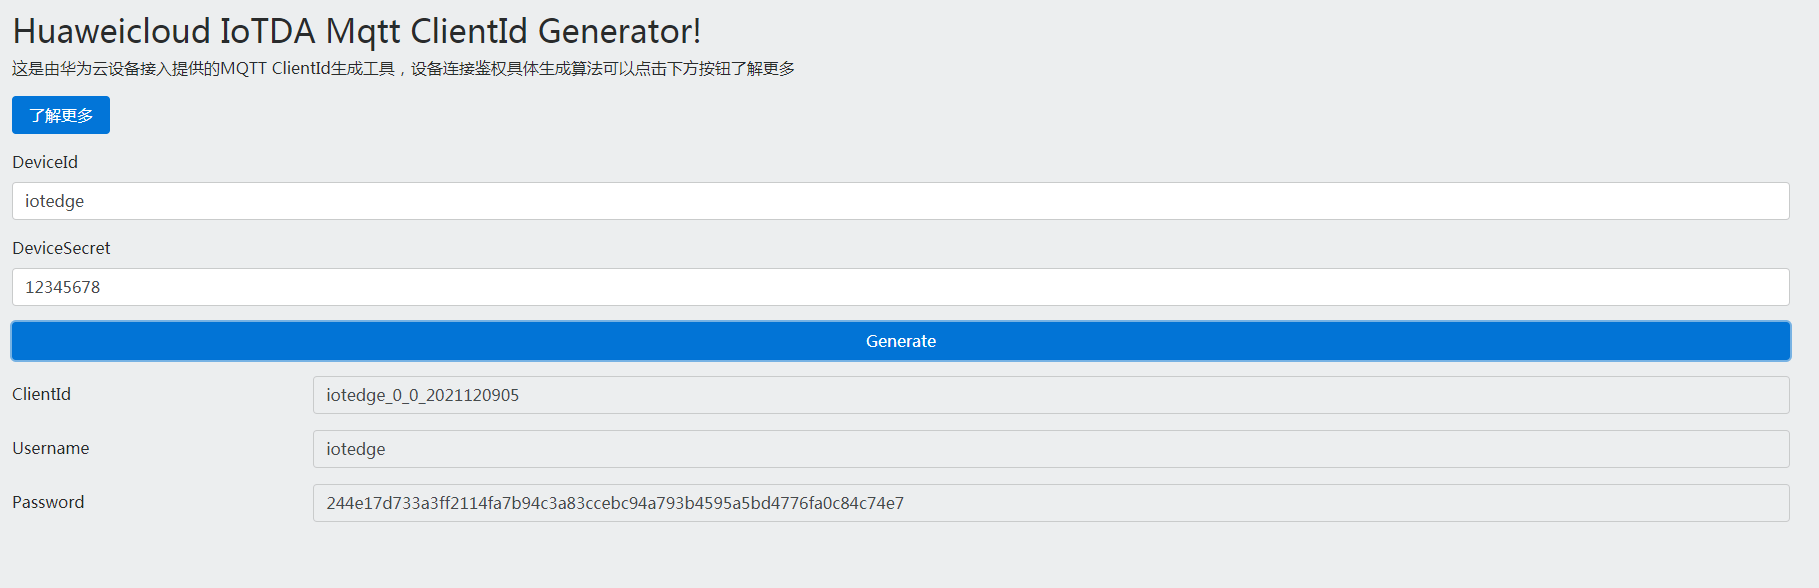Click the blue 了解更多 button
The width and height of the screenshot is (1819, 588).
click(61, 115)
